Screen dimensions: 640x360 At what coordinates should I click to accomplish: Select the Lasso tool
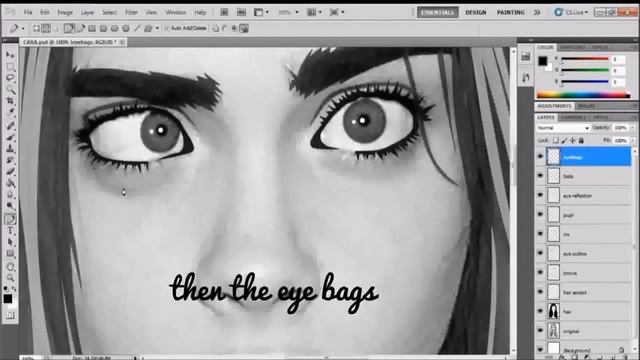[x=10, y=78]
